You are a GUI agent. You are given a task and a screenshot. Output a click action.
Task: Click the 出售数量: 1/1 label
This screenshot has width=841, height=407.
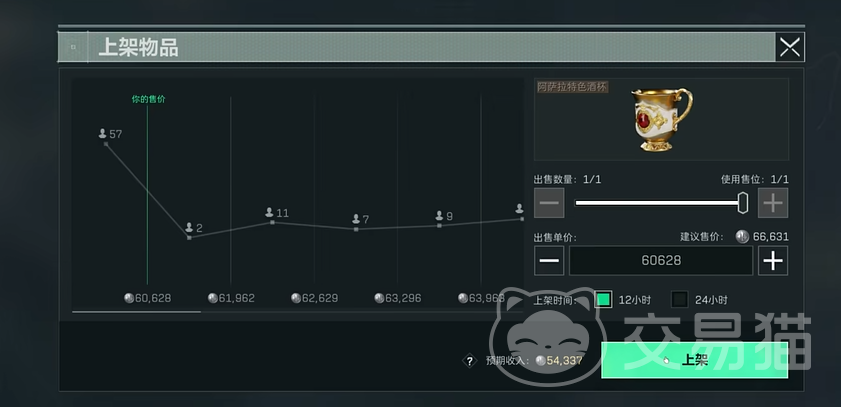pyautogui.click(x=567, y=180)
